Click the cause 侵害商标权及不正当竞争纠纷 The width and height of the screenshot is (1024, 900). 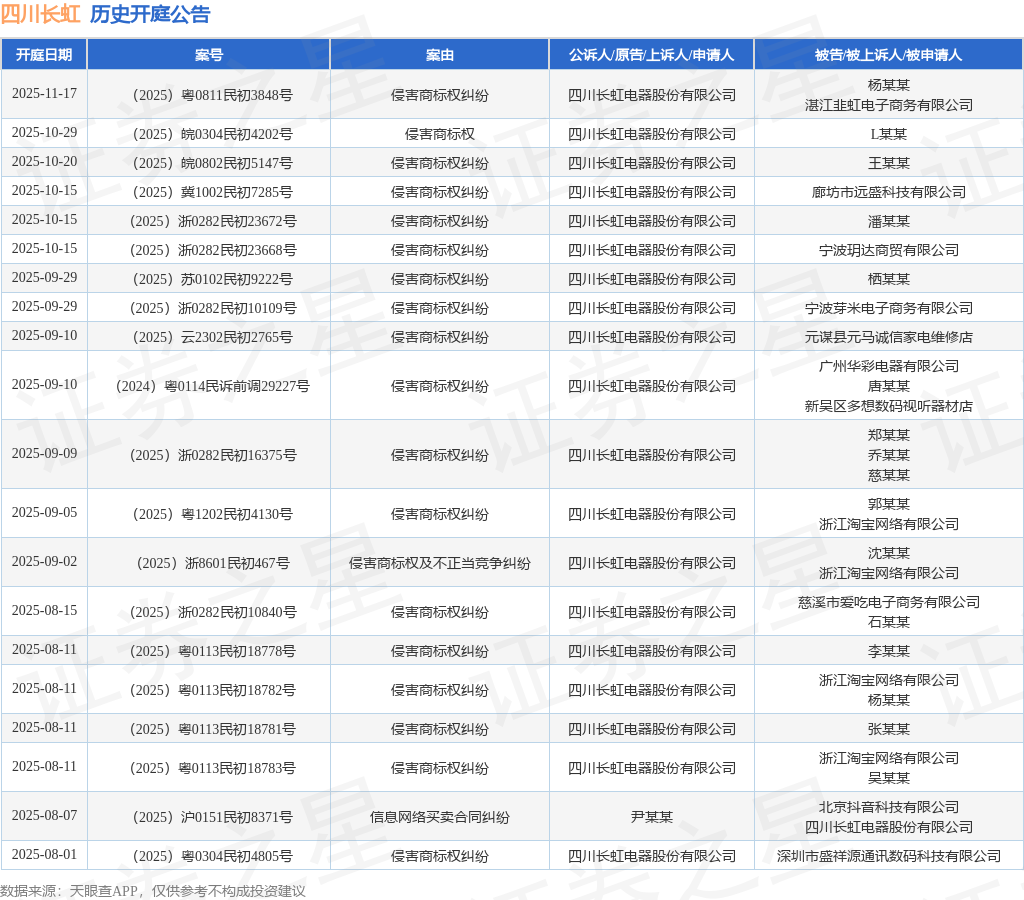pos(440,563)
